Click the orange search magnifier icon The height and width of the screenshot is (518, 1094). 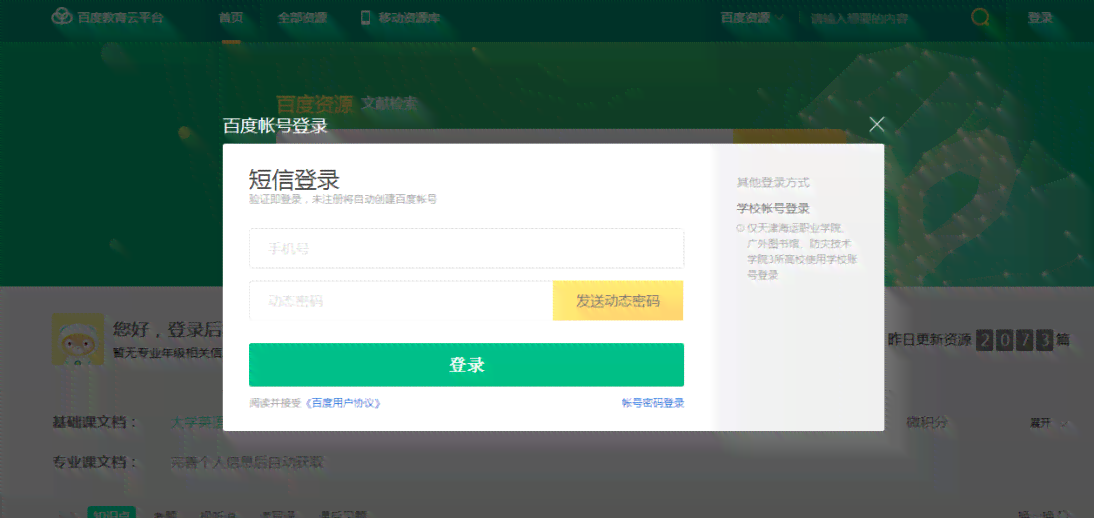[980, 17]
